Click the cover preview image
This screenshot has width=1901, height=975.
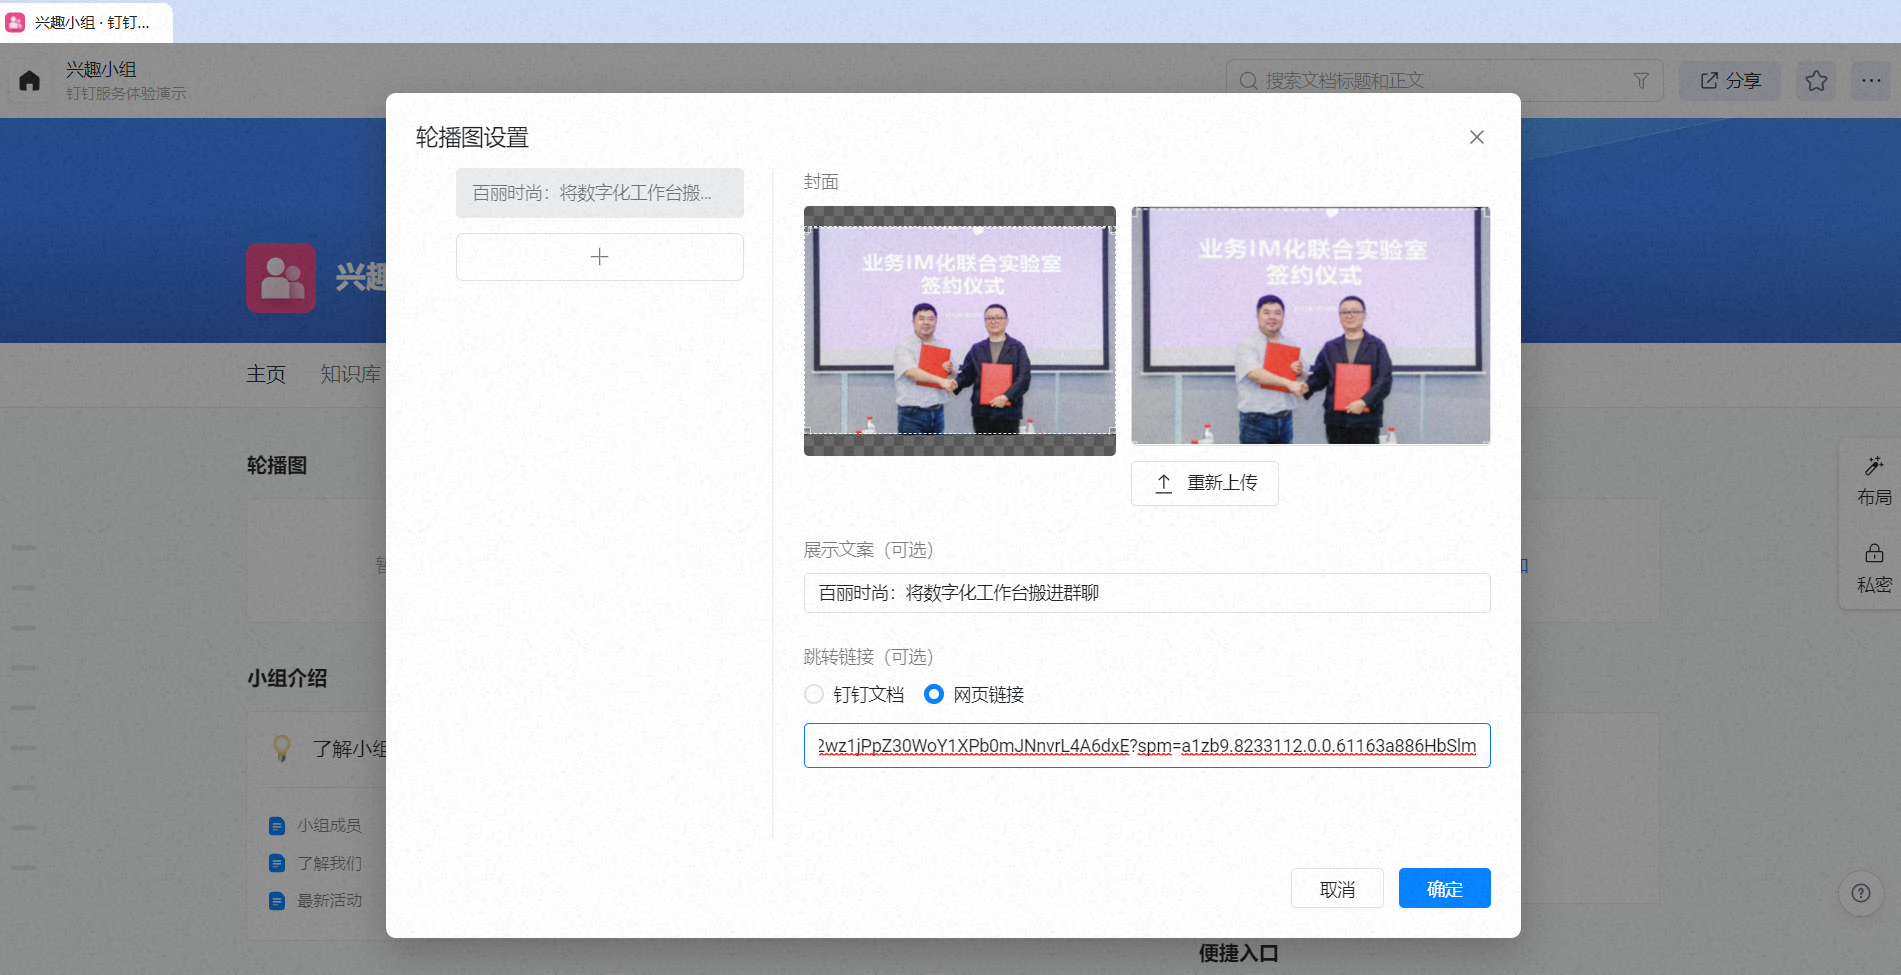(x=1311, y=326)
